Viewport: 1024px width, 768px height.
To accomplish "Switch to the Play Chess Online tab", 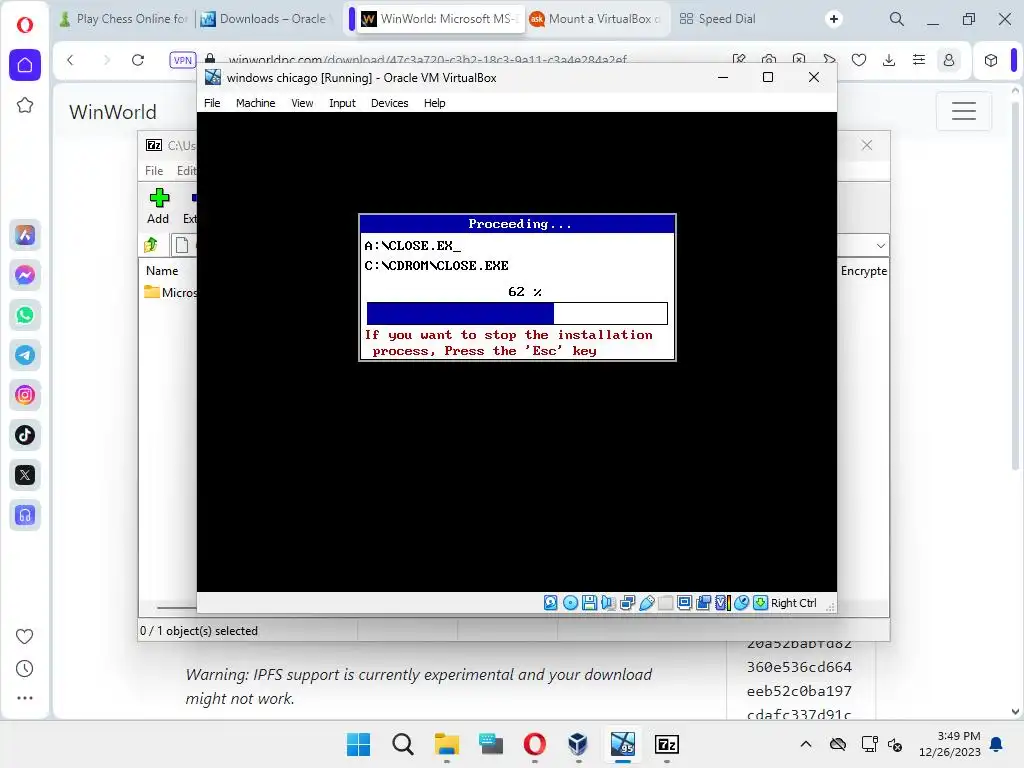I will (x=124, y=19).
